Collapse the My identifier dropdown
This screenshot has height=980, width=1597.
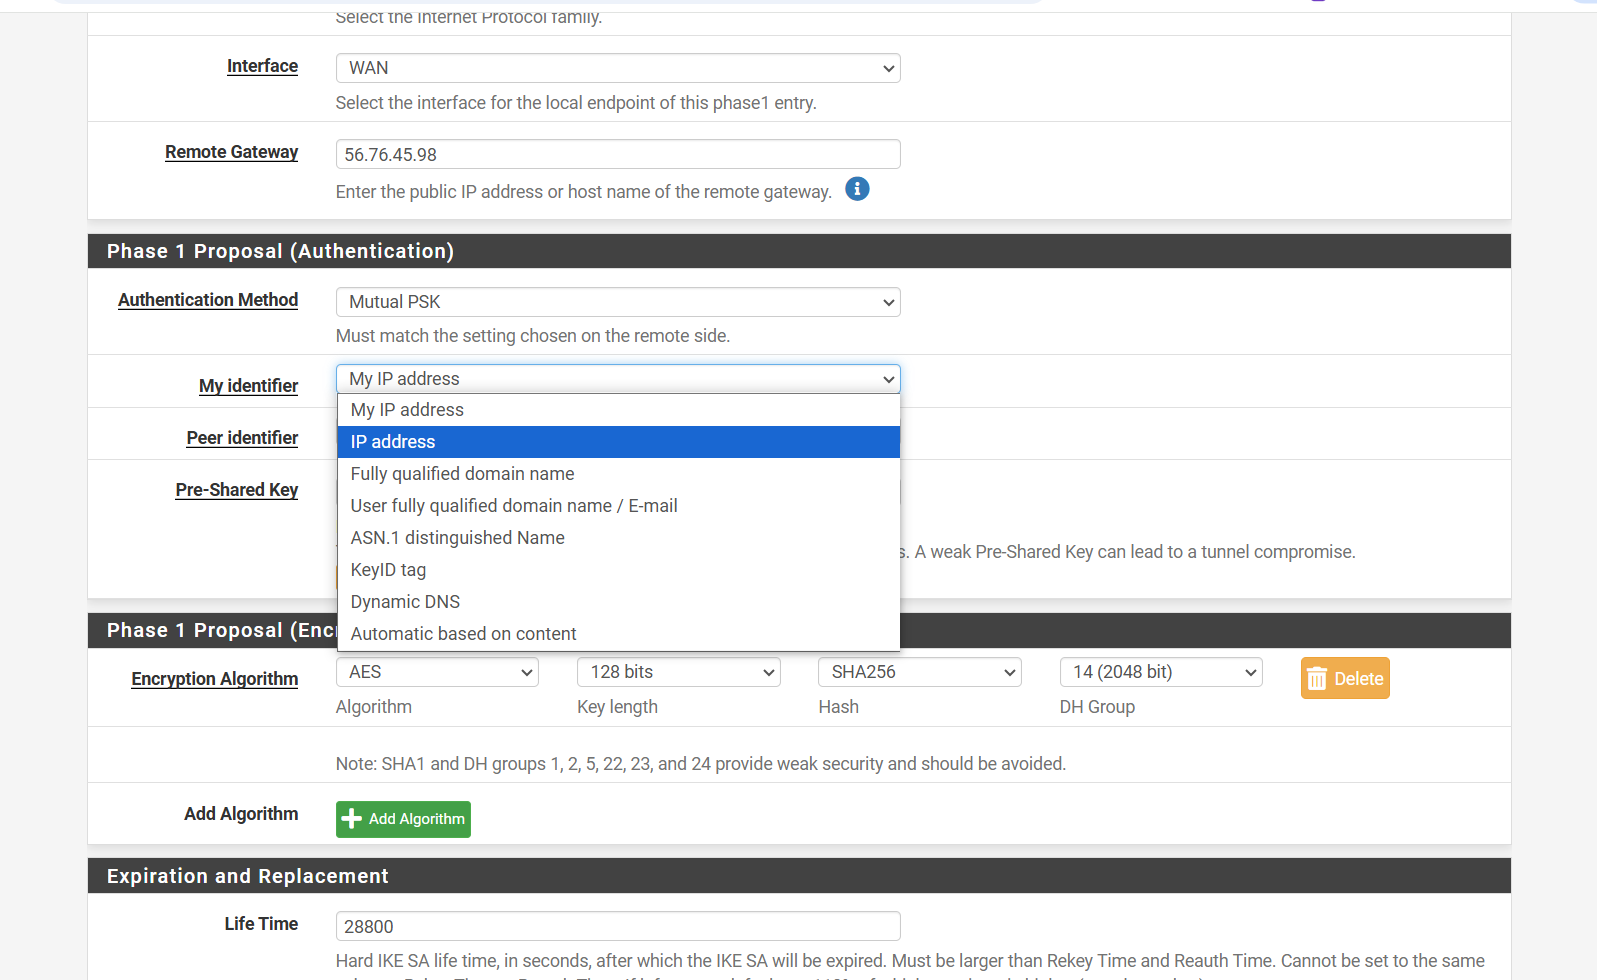(x=617, y=379)
